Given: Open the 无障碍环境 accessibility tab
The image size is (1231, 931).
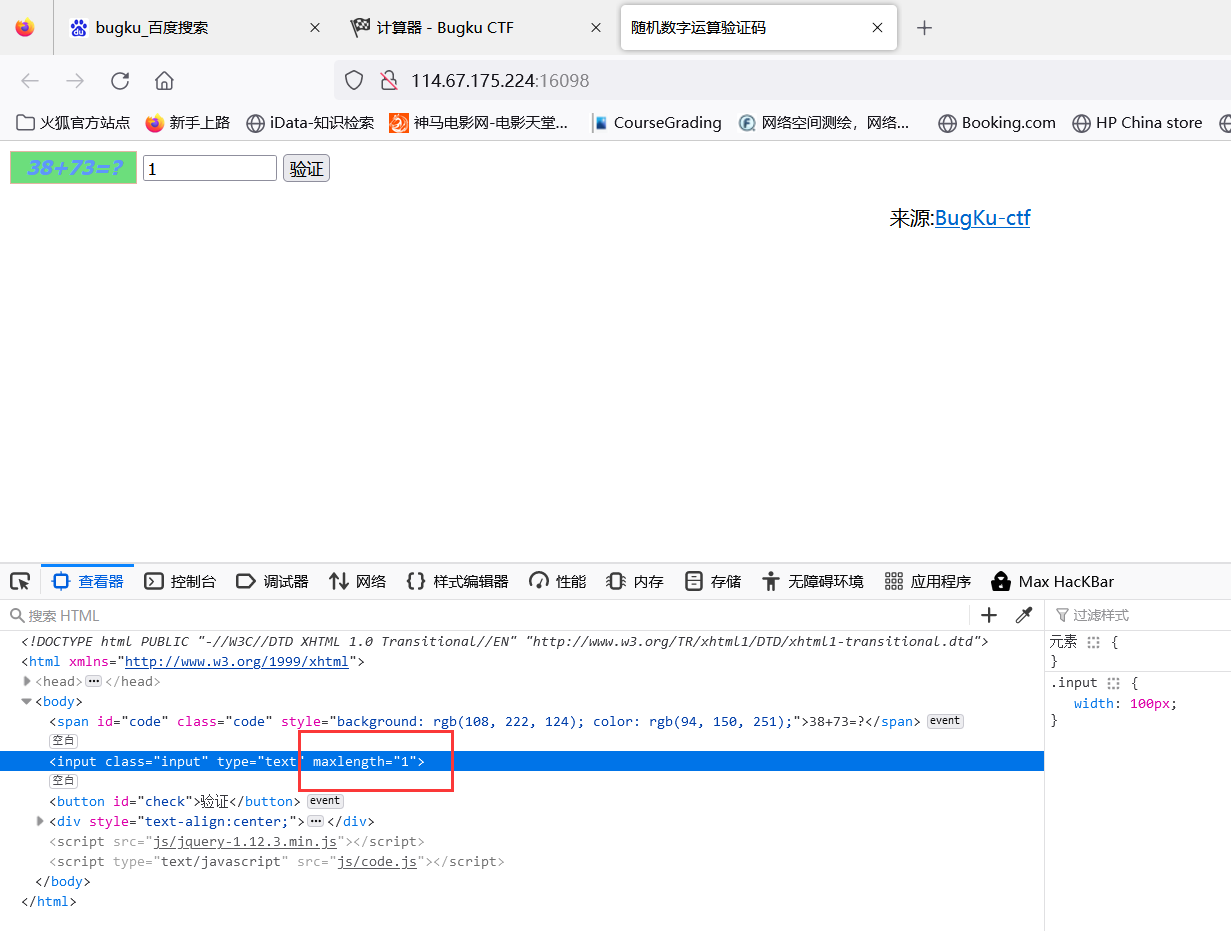Looking at the screenshot, I should pyautogui.click(x=812, y=581).
